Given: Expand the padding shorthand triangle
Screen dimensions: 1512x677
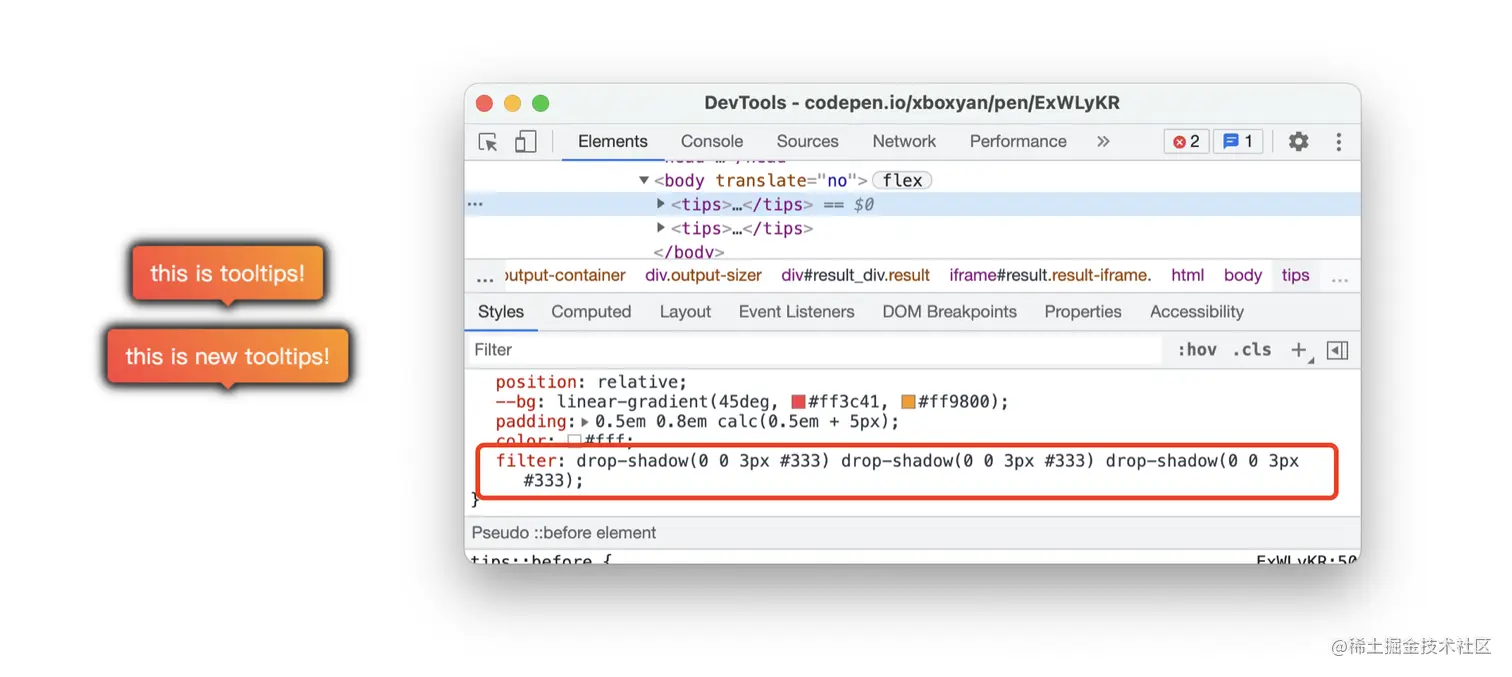Looking at the screenshot, I should click(x=585, y=422).
